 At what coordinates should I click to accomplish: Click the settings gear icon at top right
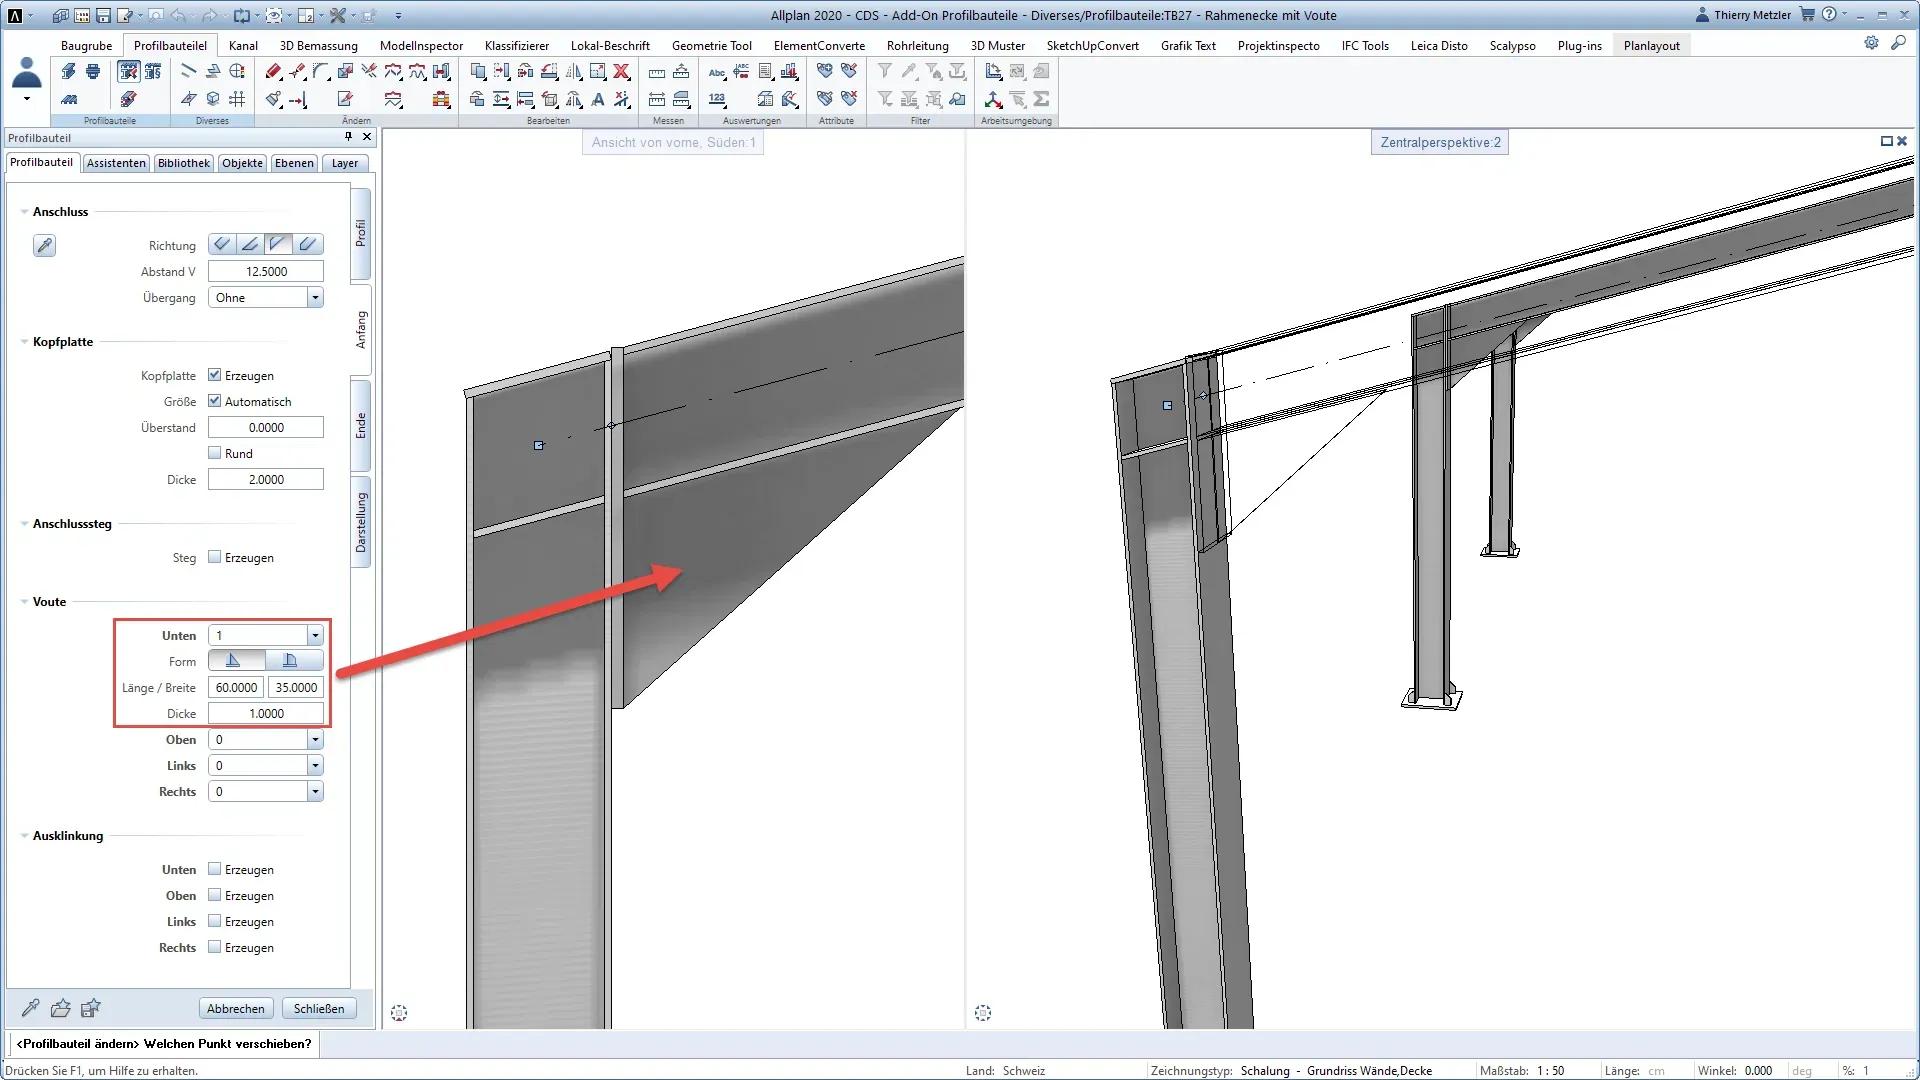tap(1871, 43)
